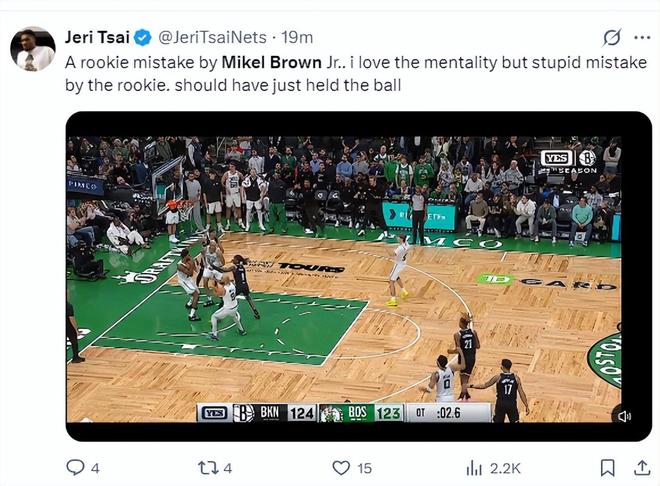This screenshot has width=660, height=486.
Task: Open the @JeriTsaiNets handle link
Action: click(212, 37)
